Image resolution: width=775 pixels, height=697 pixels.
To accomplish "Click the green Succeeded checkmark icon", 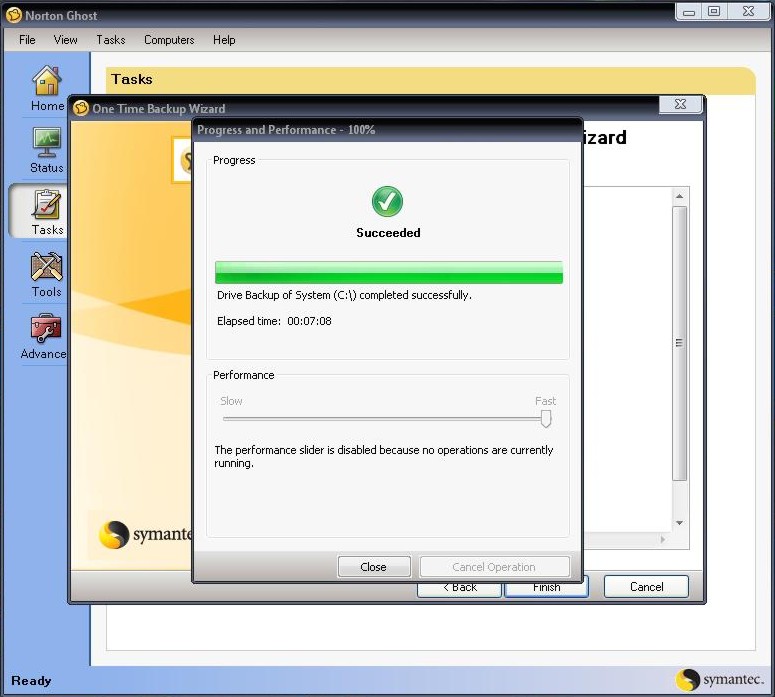I will tap(388, 201).
